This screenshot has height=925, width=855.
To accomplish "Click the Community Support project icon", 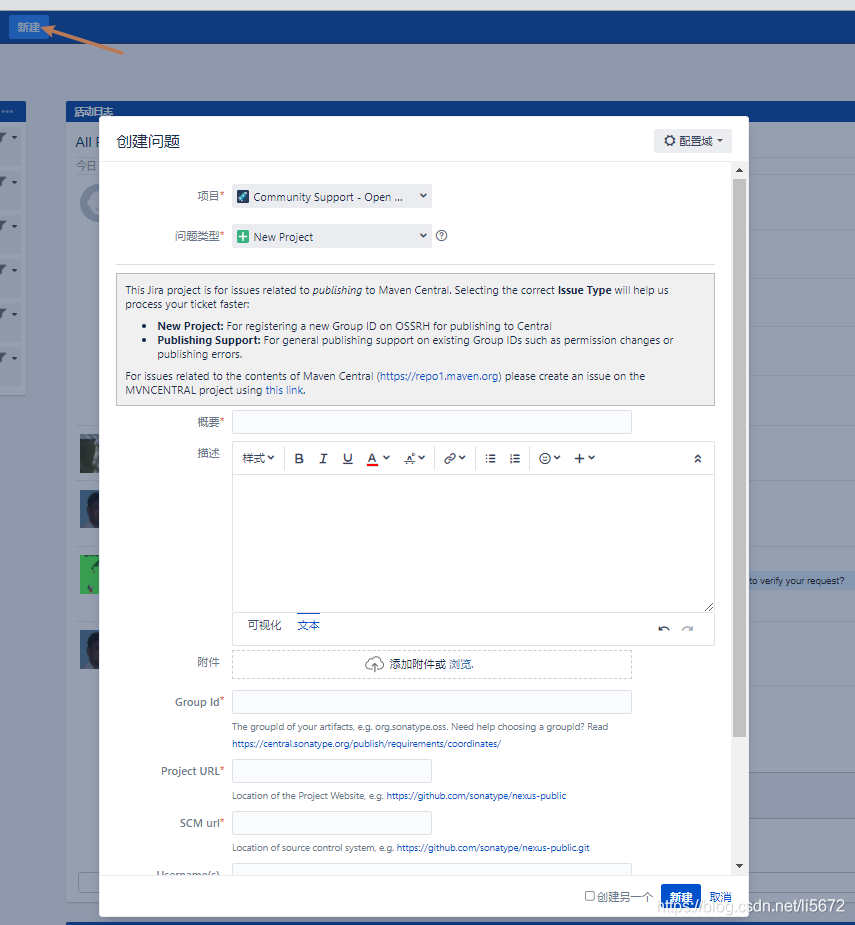I will tap(243, 196).
